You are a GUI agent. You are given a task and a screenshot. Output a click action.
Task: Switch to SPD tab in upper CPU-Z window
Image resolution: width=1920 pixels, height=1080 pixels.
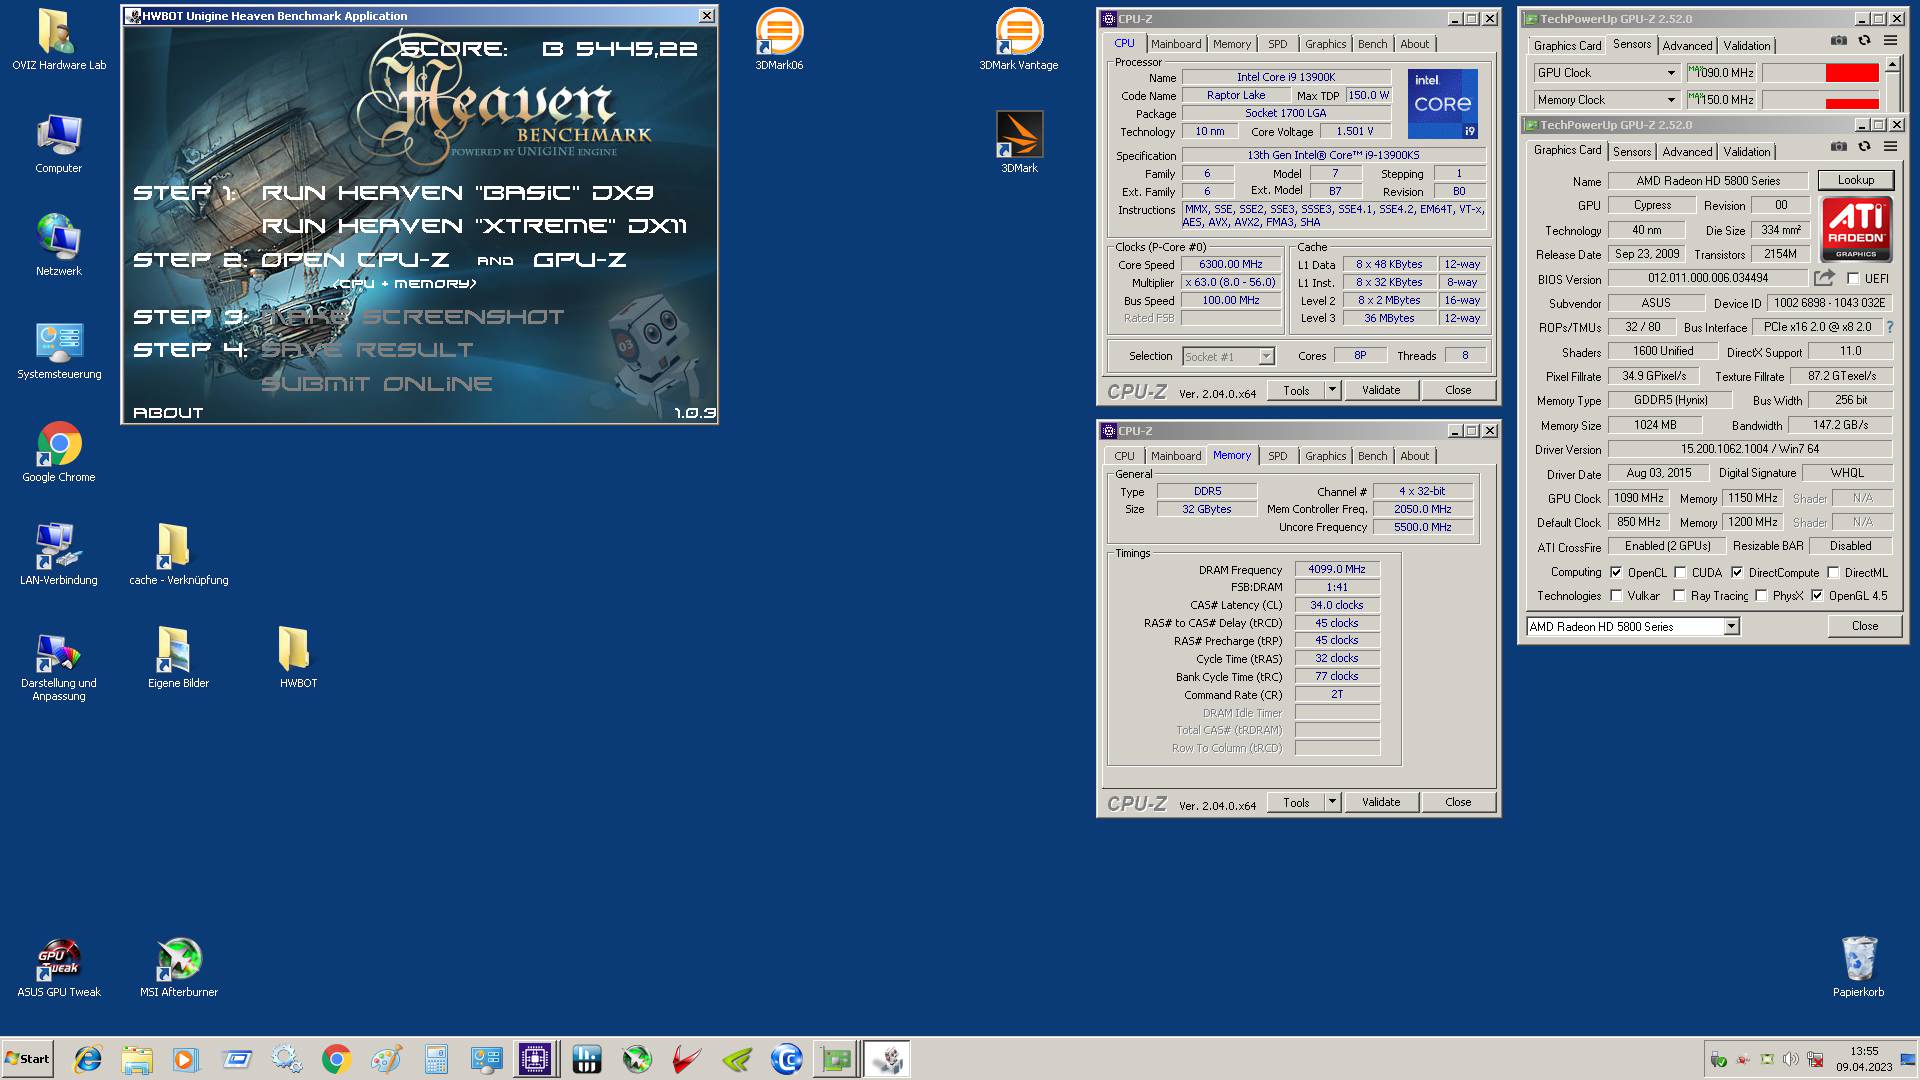coord(1278,44)
